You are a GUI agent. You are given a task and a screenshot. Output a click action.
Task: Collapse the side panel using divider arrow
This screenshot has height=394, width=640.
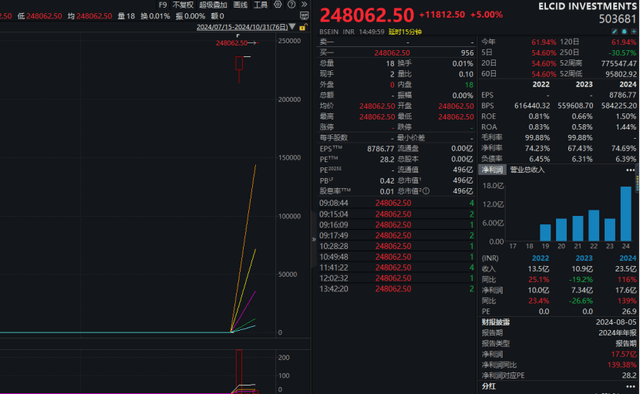coord(313,239)
